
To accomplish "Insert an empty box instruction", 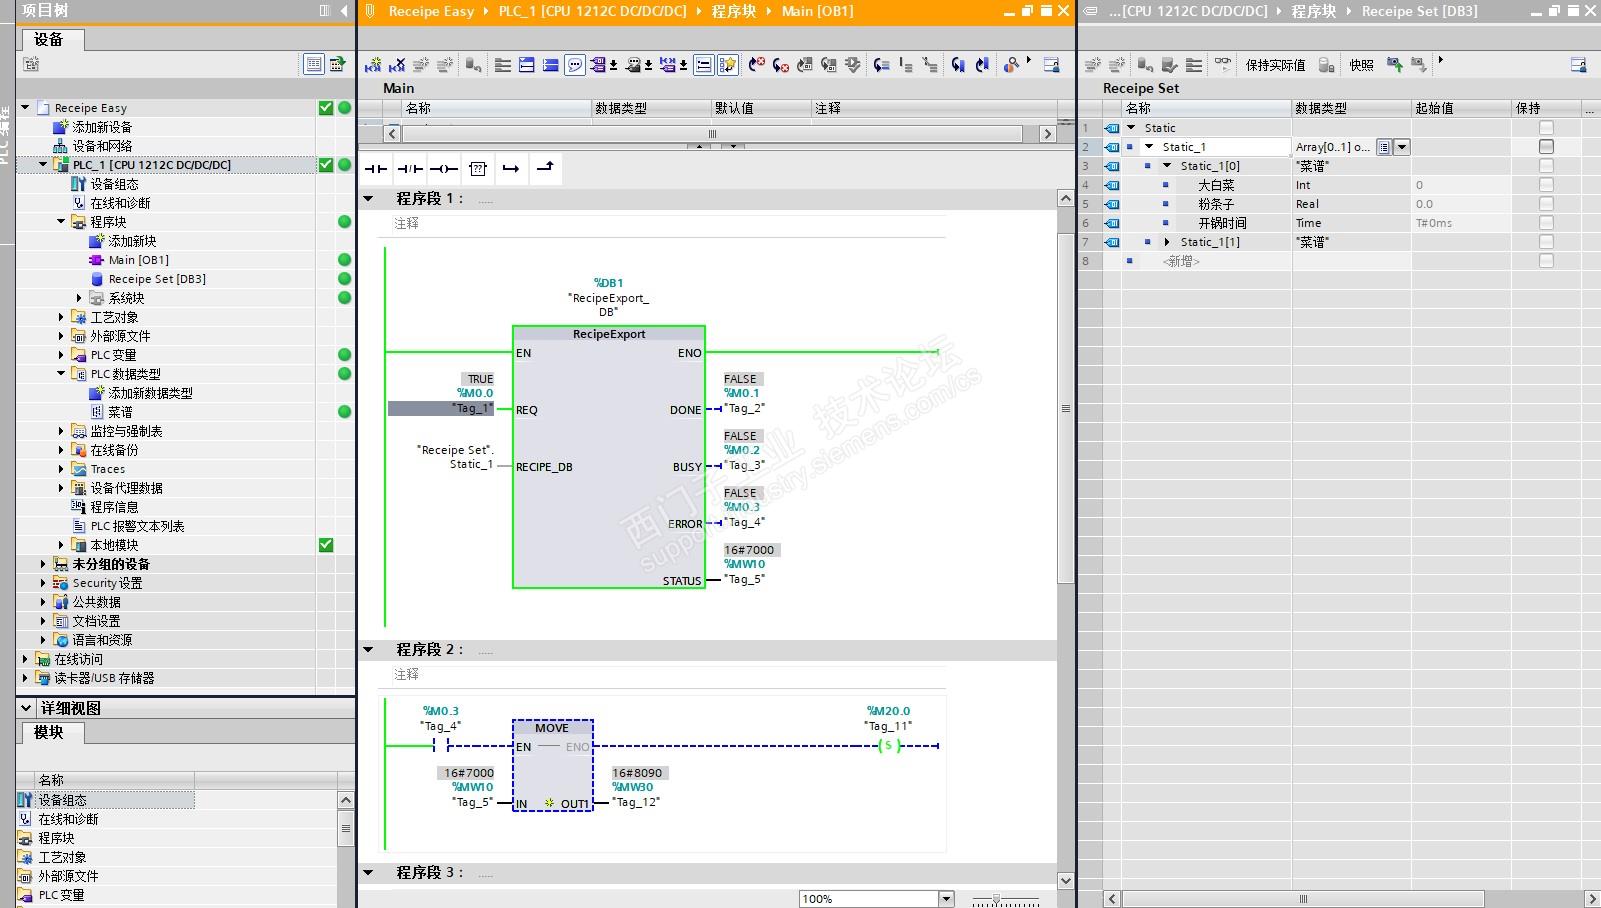I will [478, 169].
